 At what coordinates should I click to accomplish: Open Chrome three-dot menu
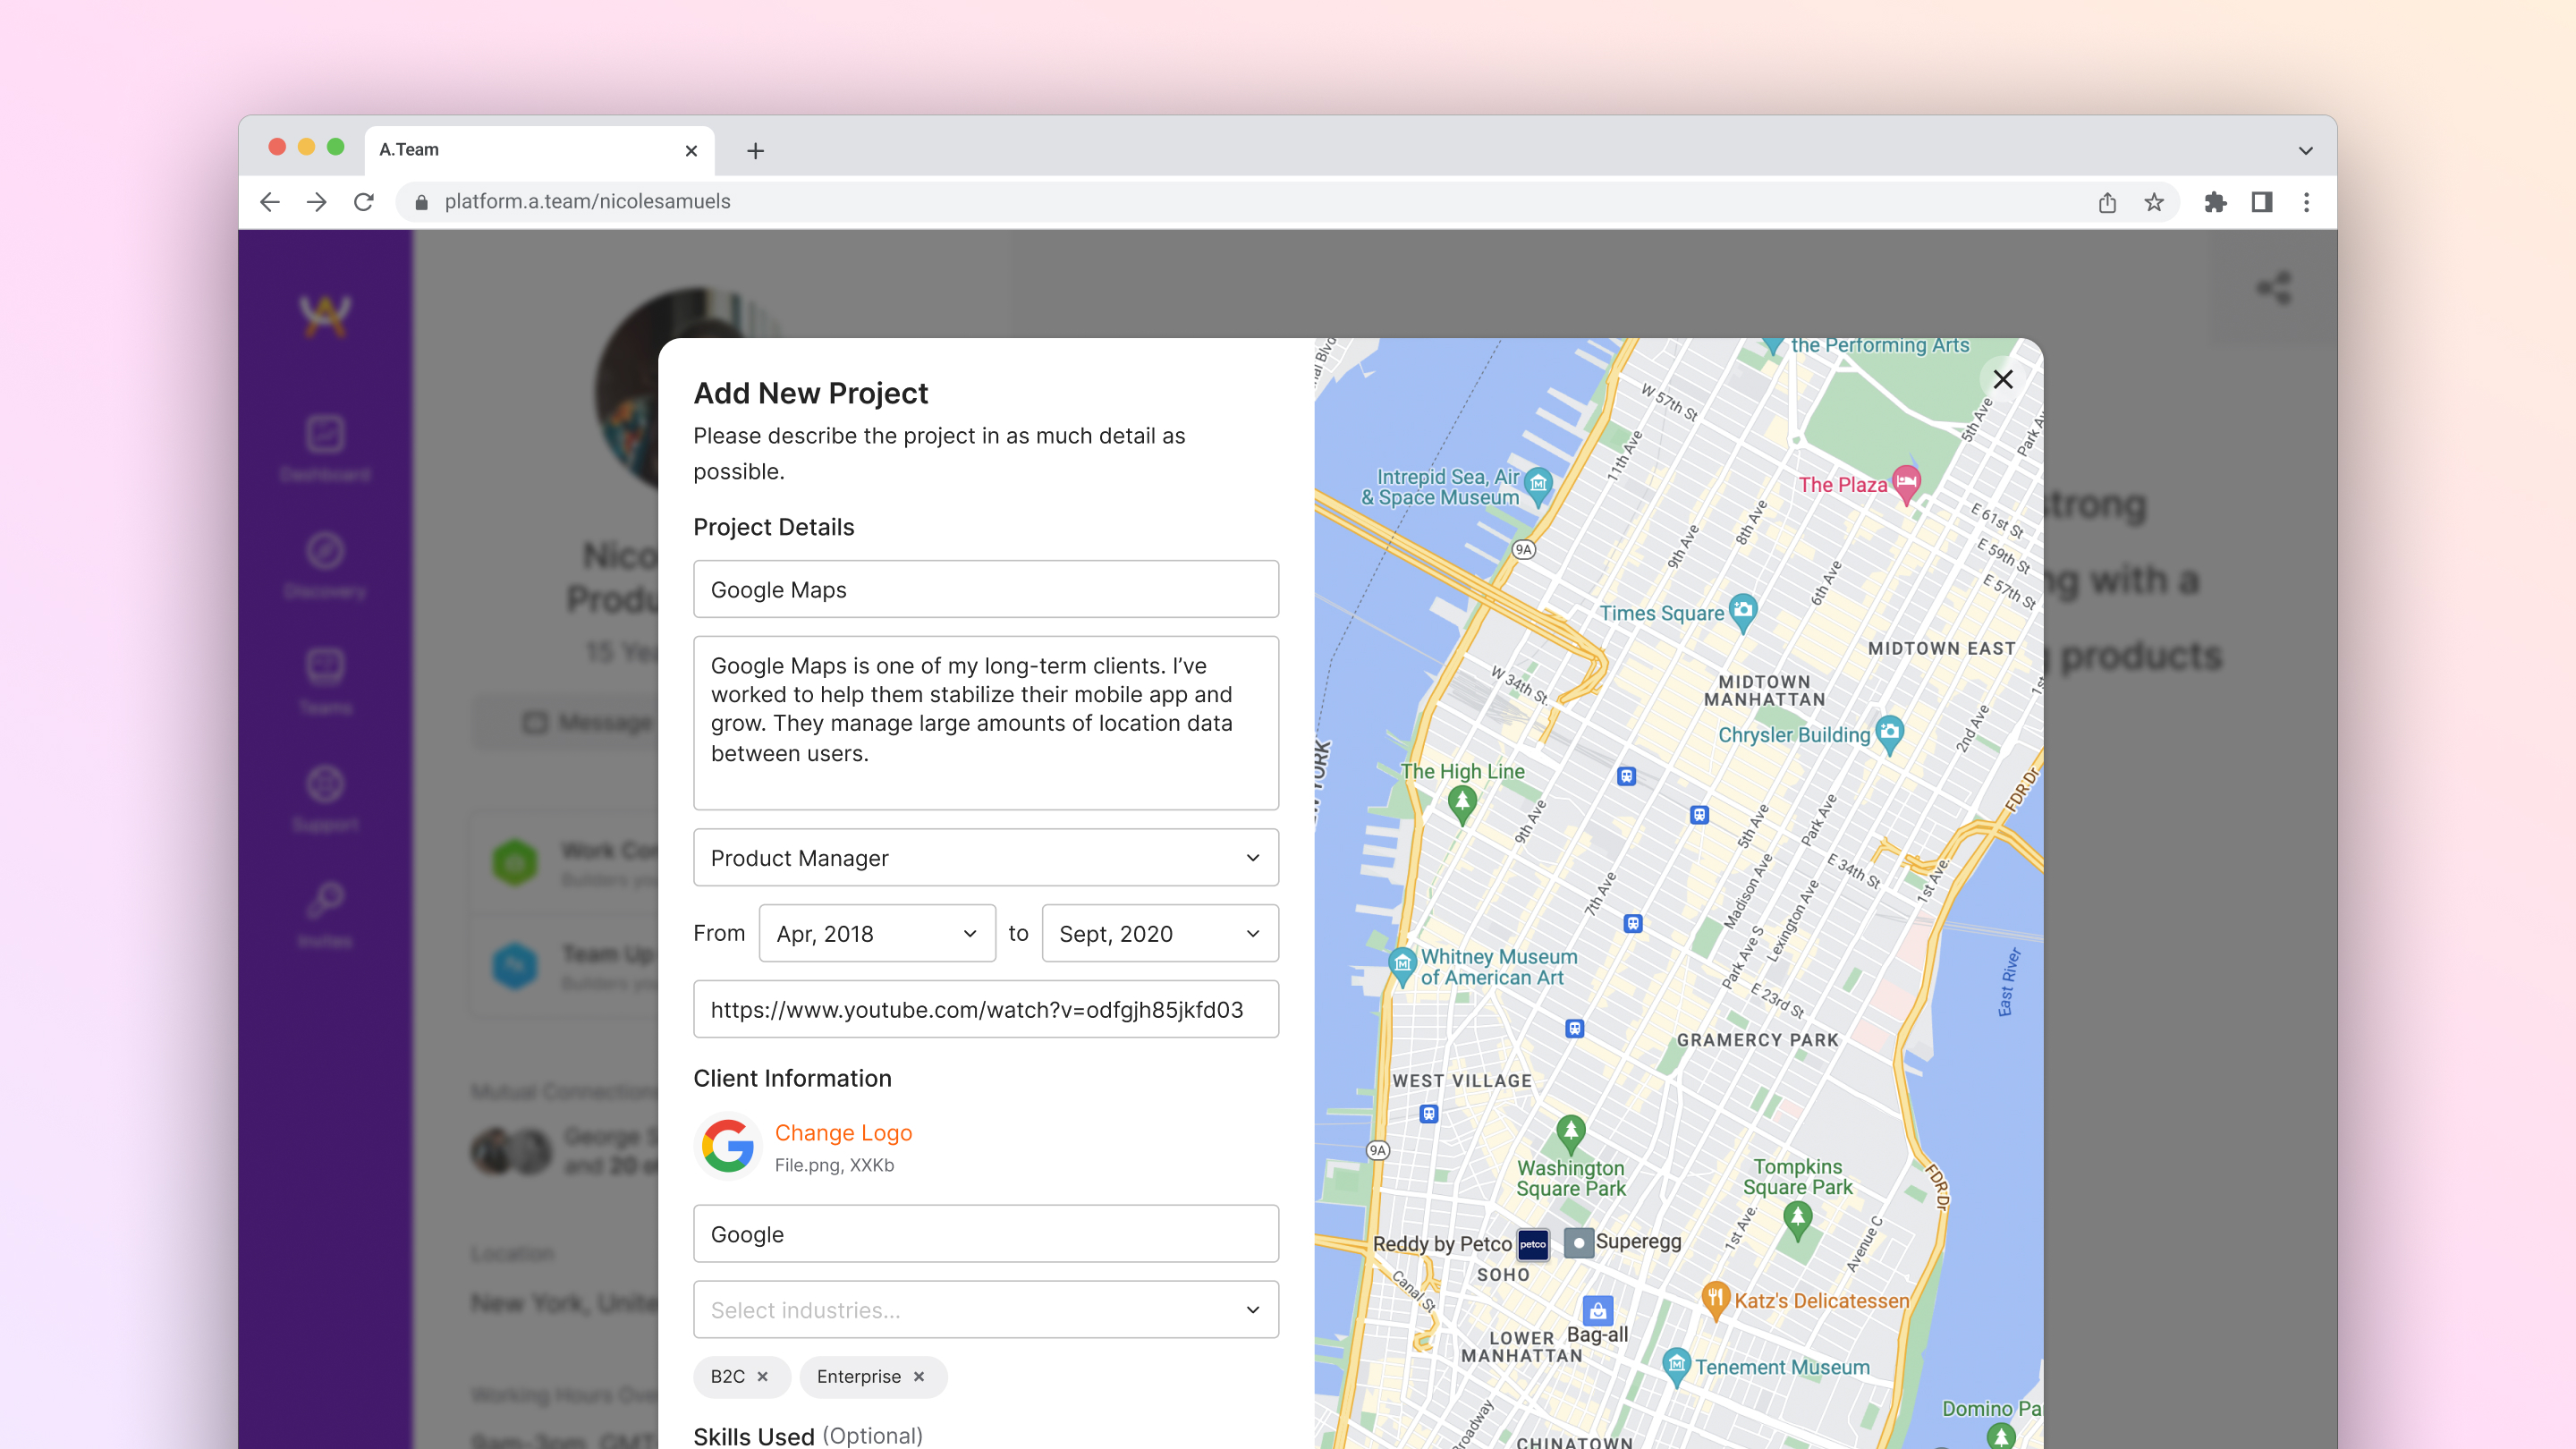click(2307, 202)
